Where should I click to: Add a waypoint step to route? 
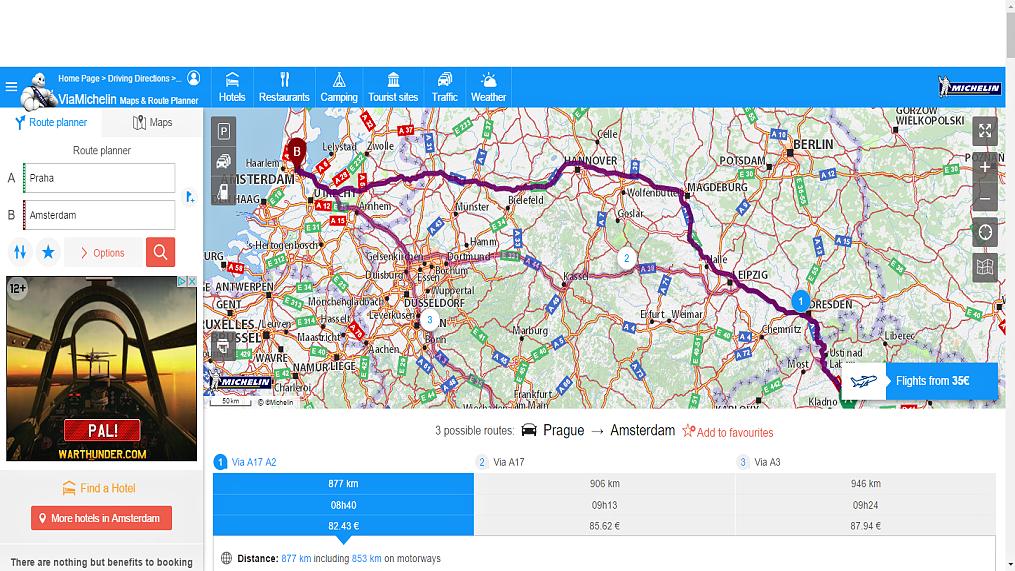click(x=190, y=196)
